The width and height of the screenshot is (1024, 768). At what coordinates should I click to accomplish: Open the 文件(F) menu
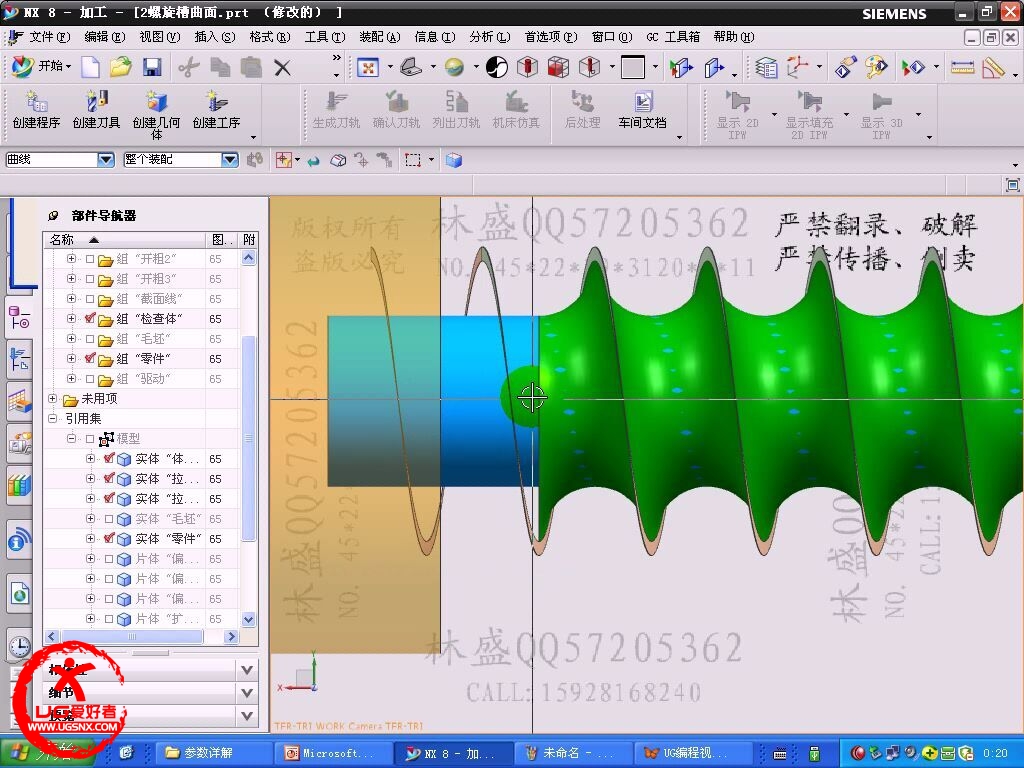click(x=50, y=37)
